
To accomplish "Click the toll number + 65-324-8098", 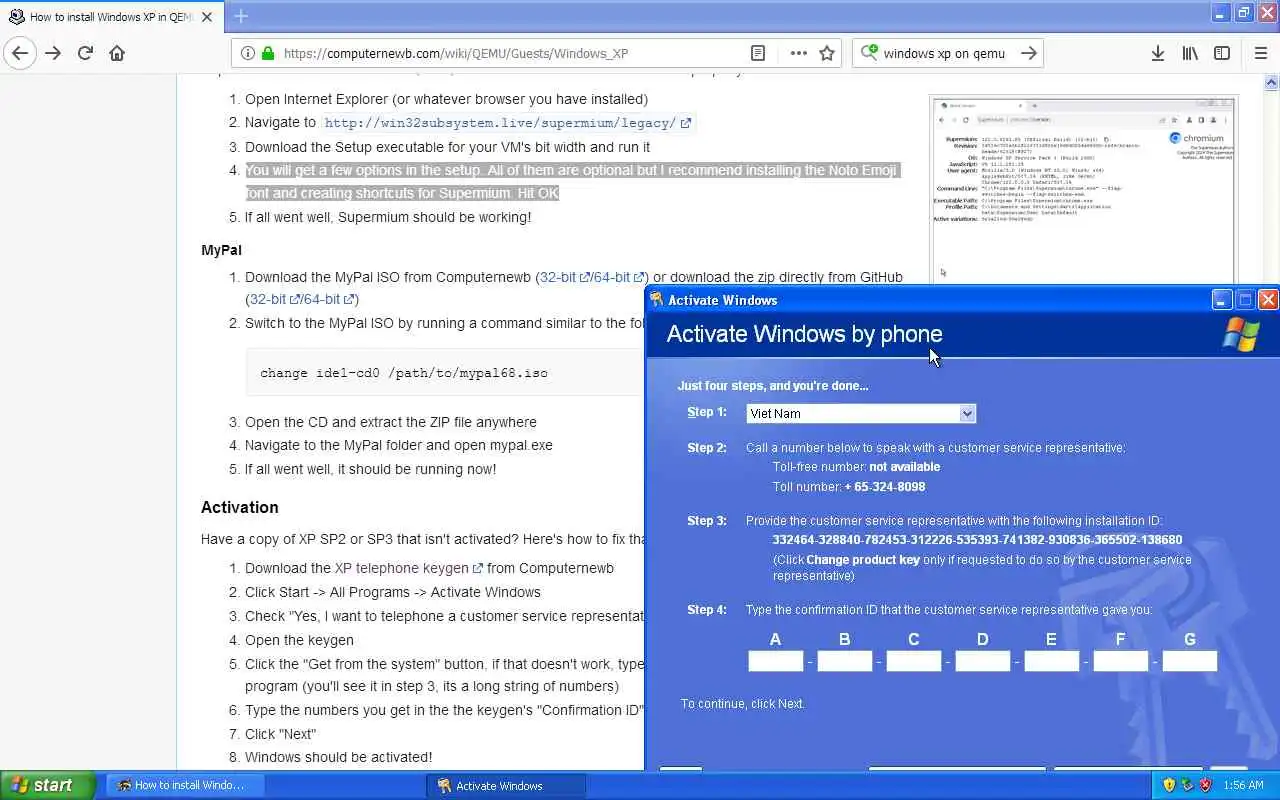I will point(885,487).
